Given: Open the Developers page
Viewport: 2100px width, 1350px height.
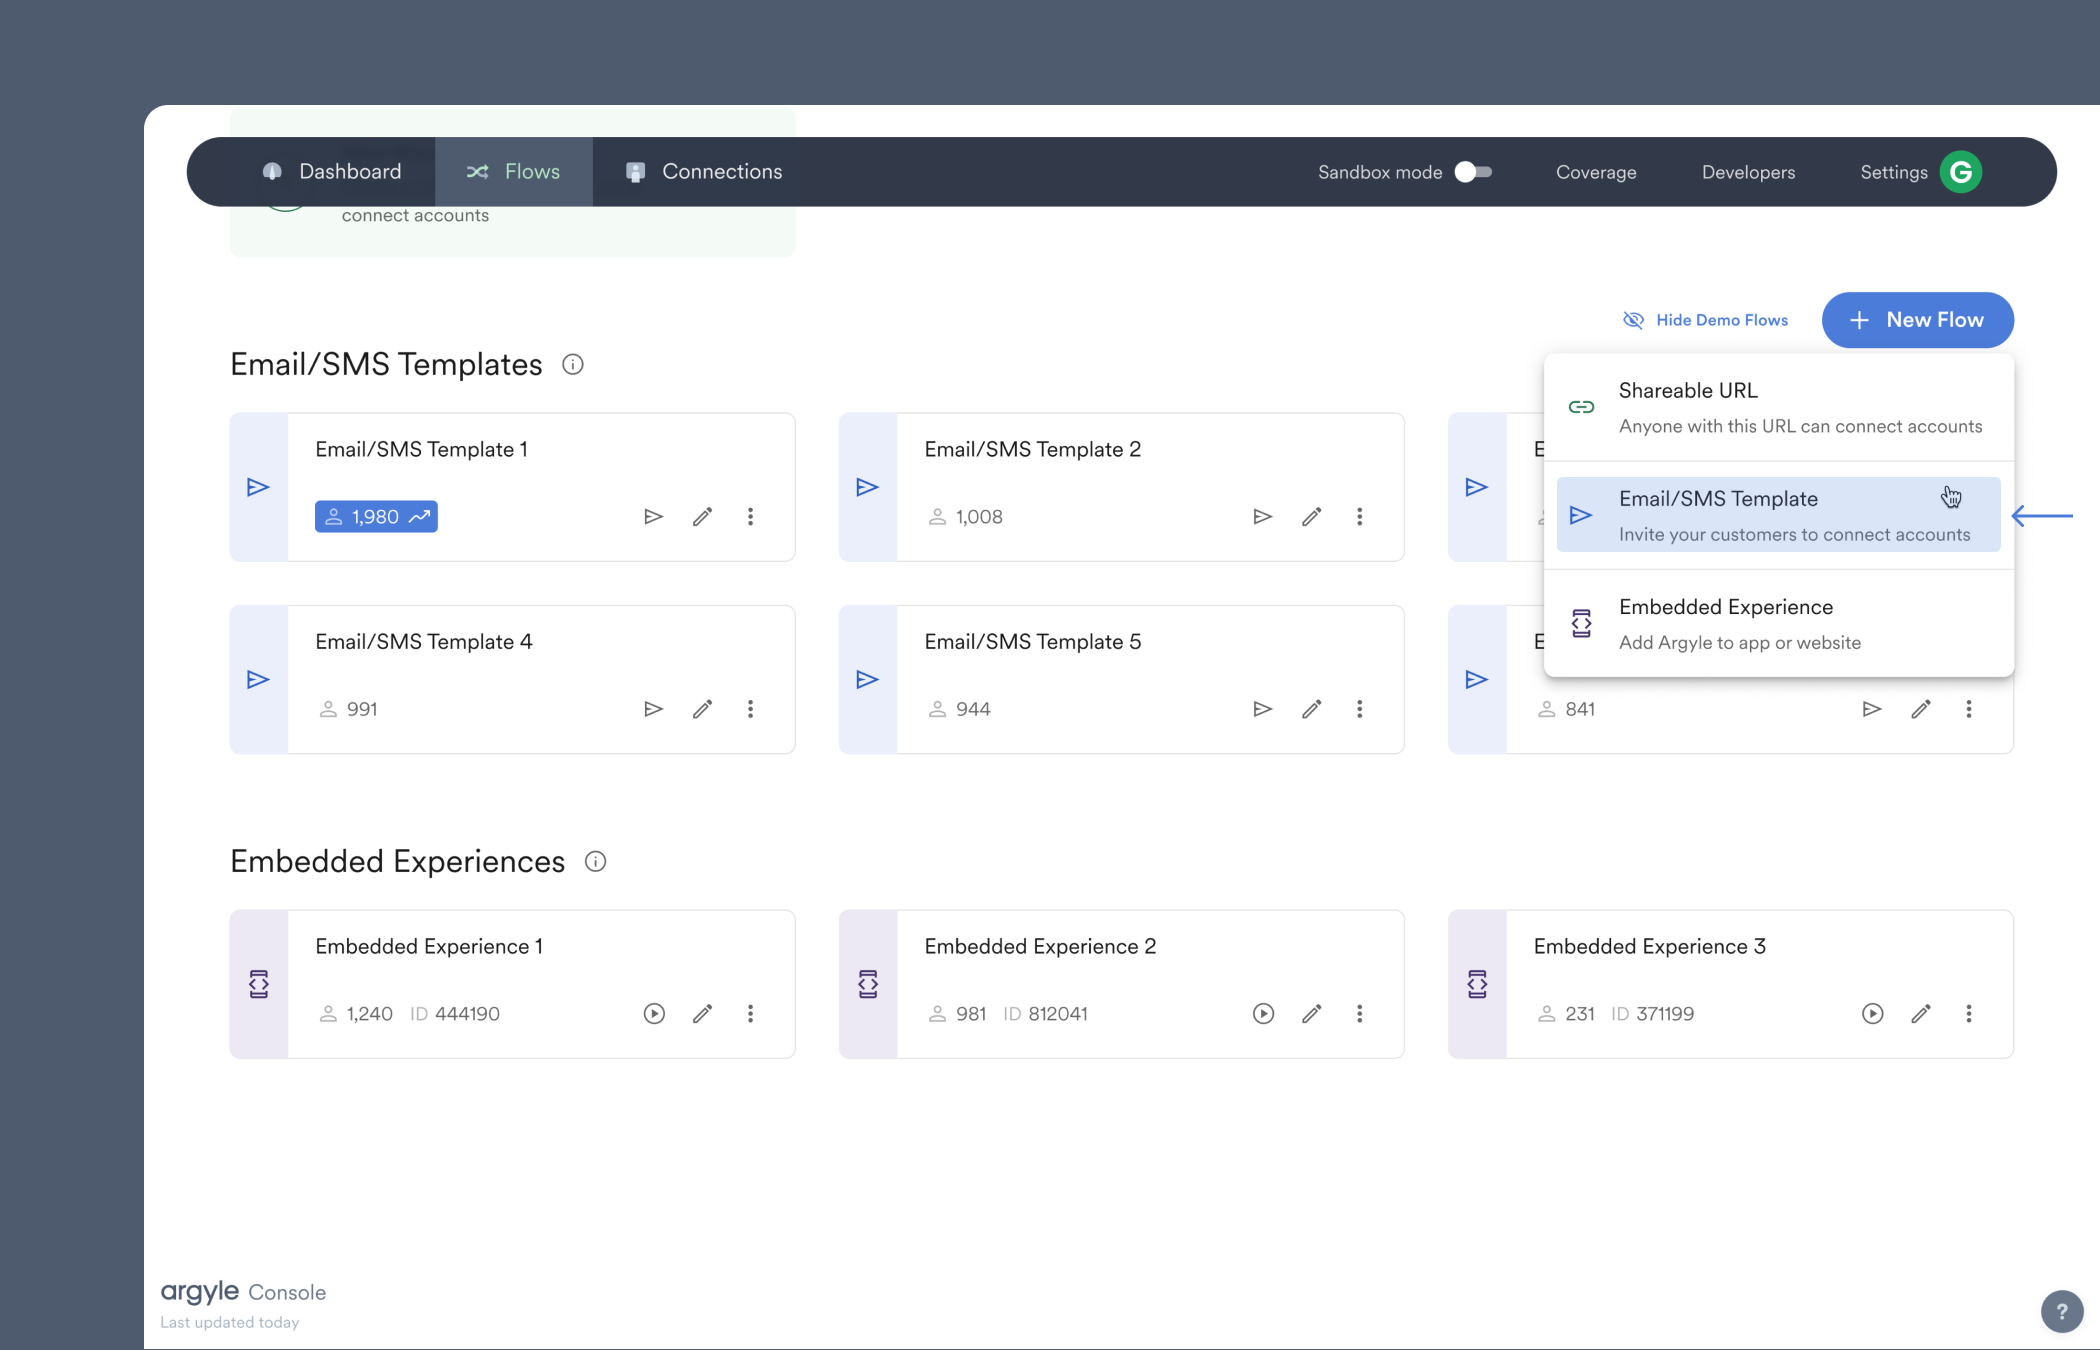Looking at the screenshot, I should click(1747, 172).
